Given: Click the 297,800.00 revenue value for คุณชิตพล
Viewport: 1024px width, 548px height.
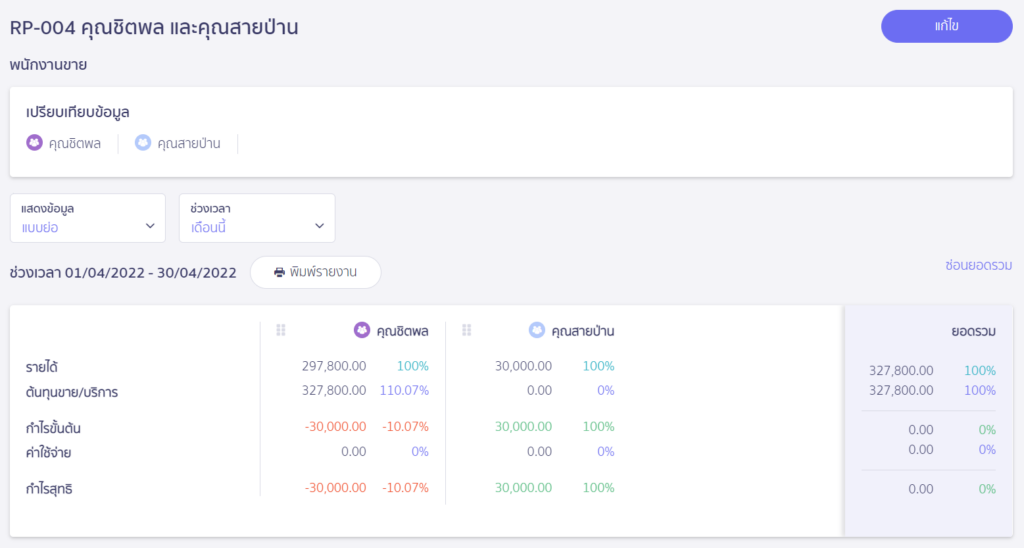Looking at the screenshot, I should 333,367.
